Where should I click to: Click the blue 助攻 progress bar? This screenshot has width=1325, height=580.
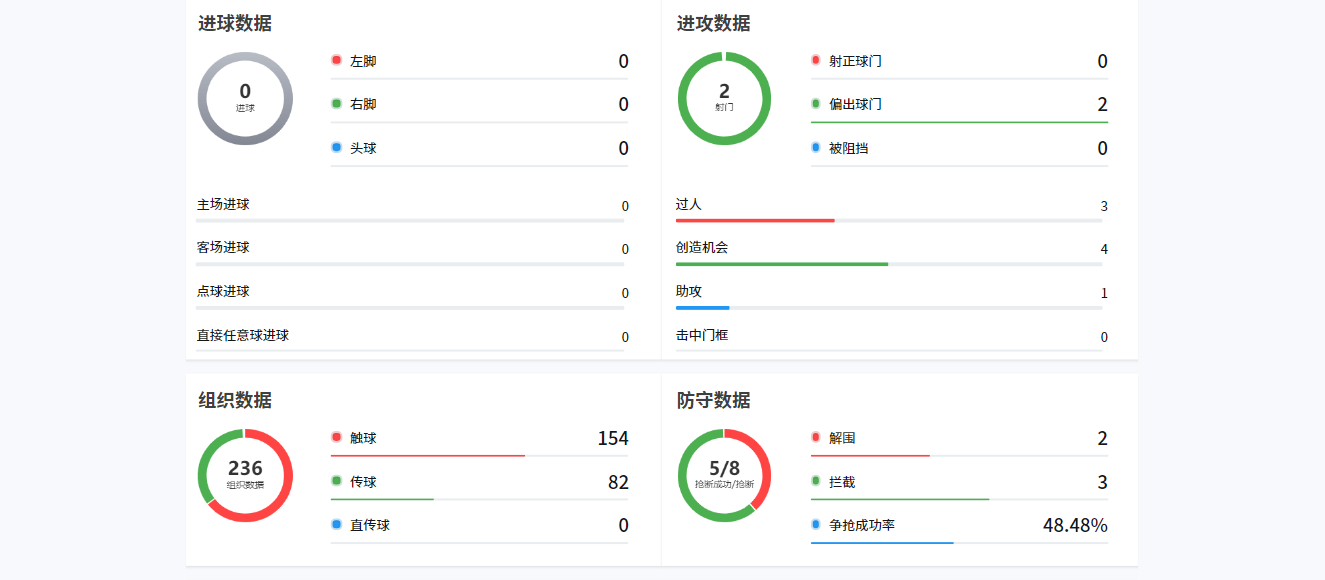[x=702, y=308]
